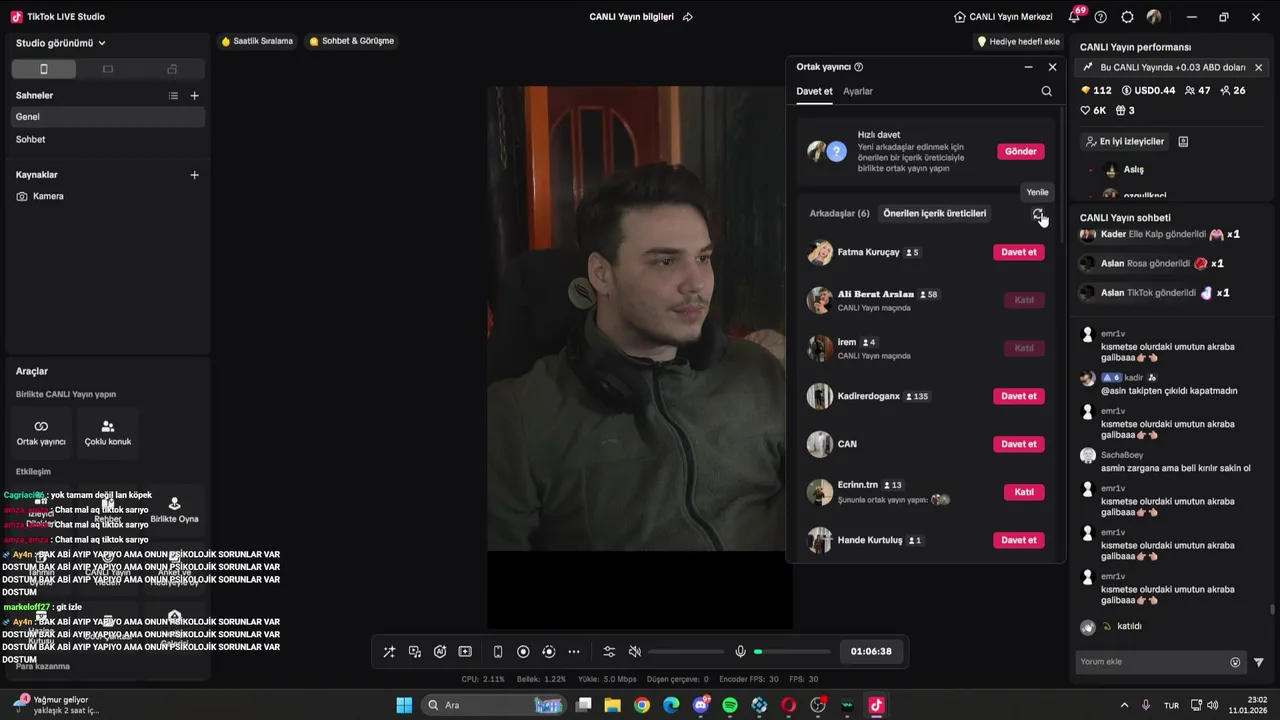This screenshot has width=1280, height=720.
Task: Open the Çoklu konuk multi-guest tool
Action: pos(108,432)
